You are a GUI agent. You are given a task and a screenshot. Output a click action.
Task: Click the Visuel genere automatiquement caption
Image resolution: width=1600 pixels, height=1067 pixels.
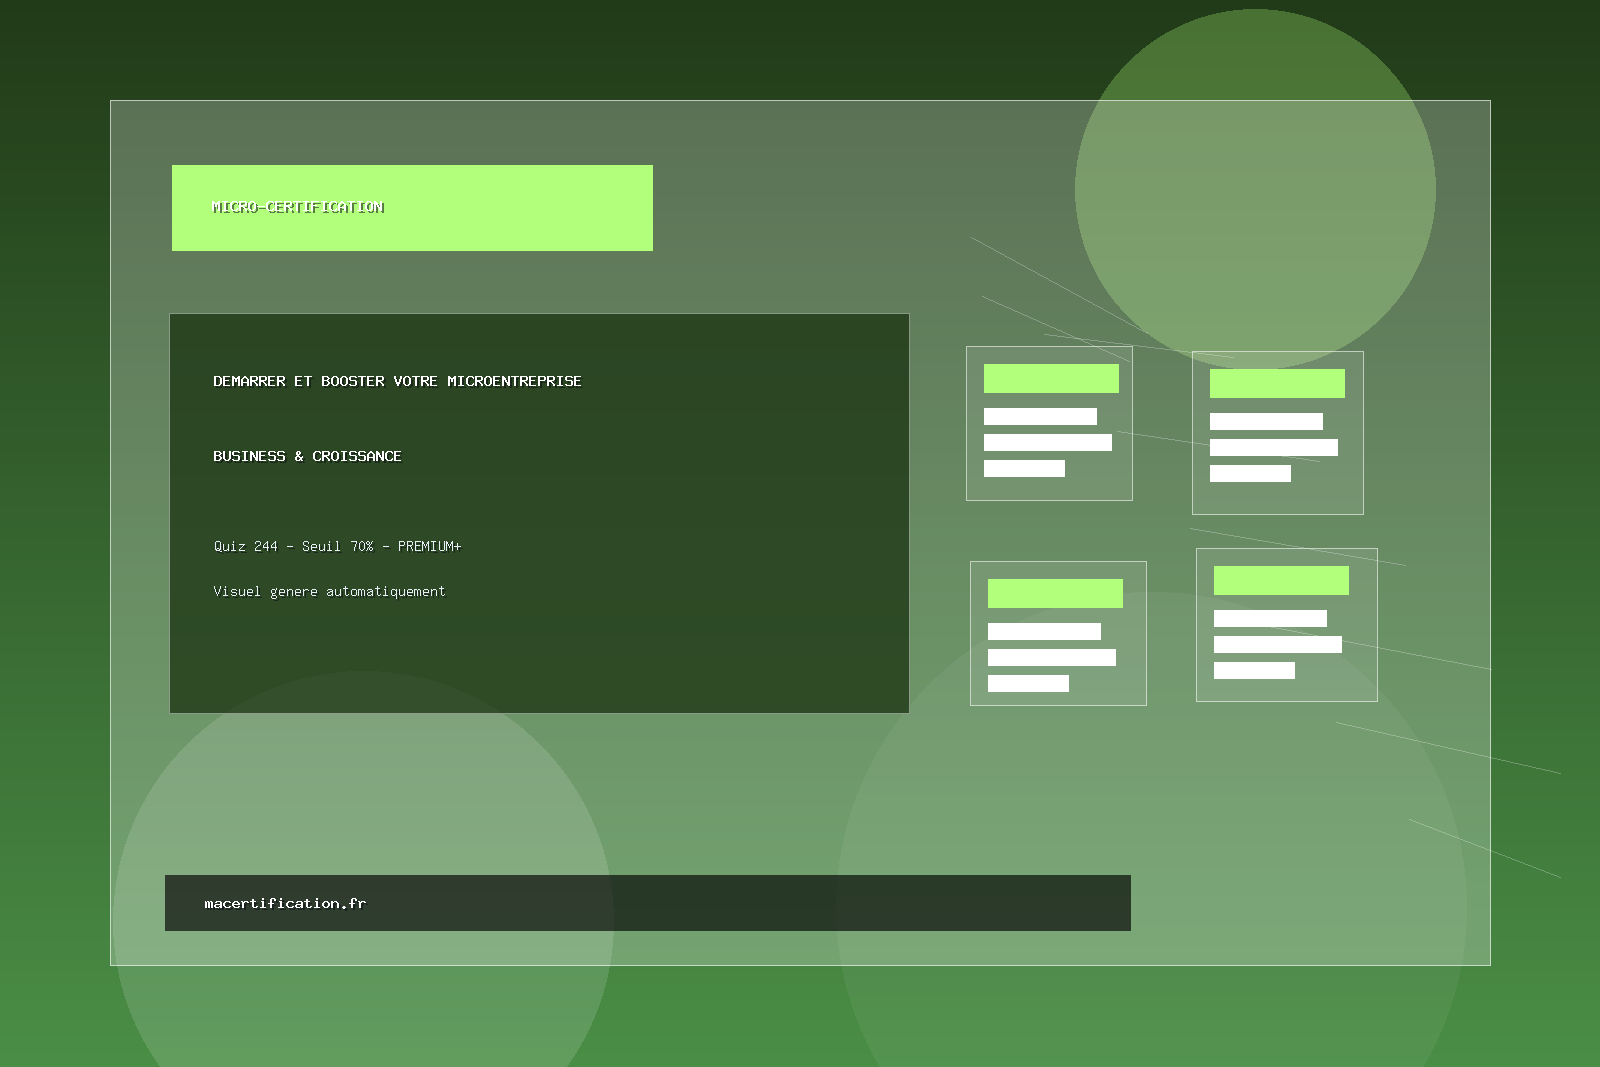coord(329,591)
